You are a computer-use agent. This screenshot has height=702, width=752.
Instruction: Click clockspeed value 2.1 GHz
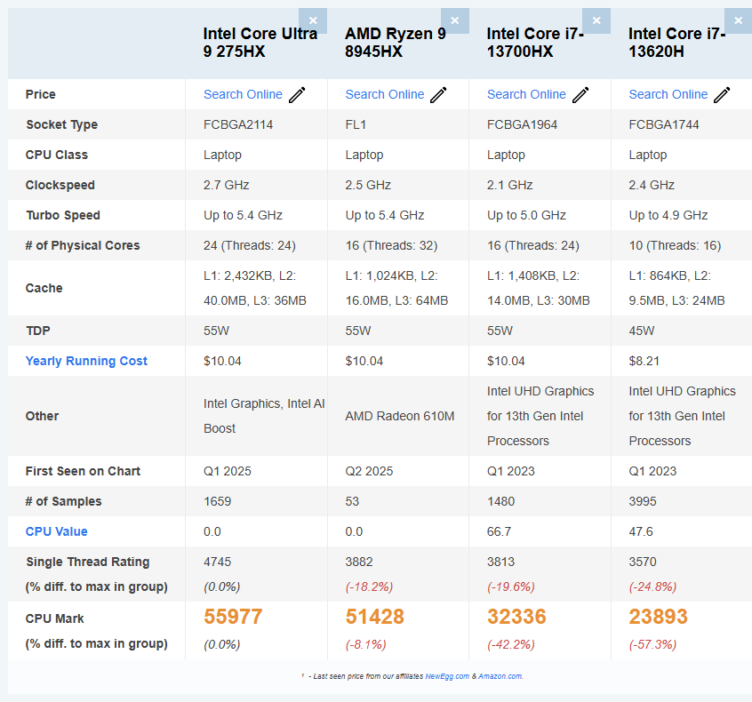510,185
